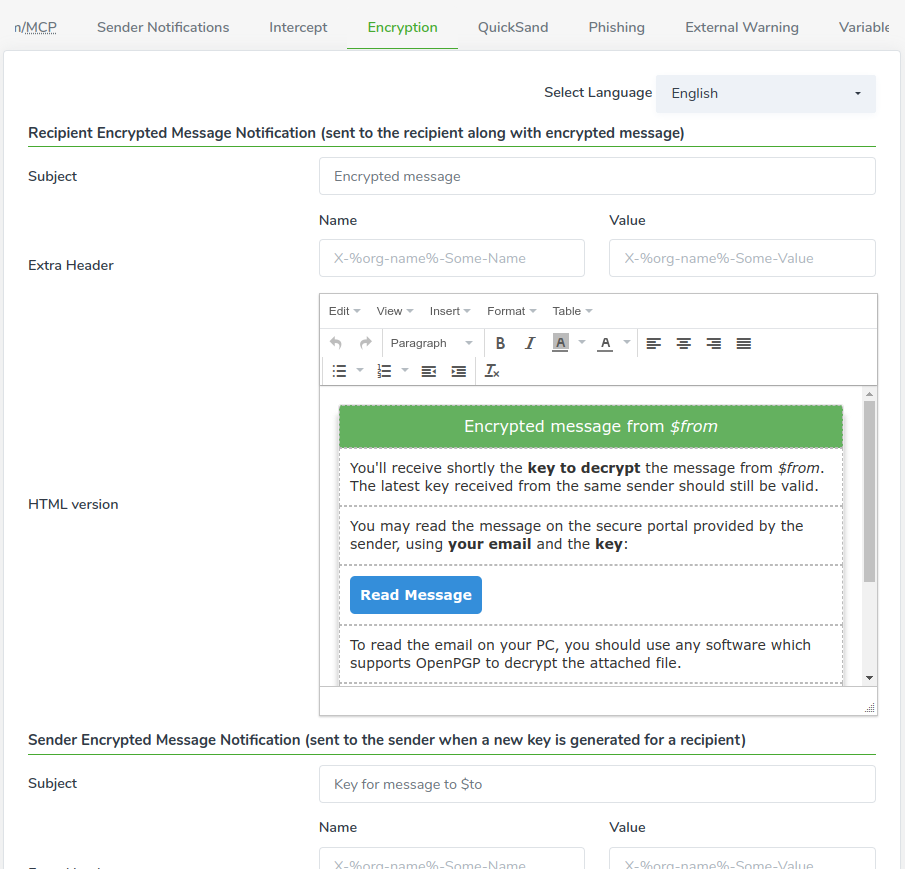The width and height of the screenshot is (905, 869).
Task: Click Sender Encrypted Message Notification heading
Action: (387, 740)
